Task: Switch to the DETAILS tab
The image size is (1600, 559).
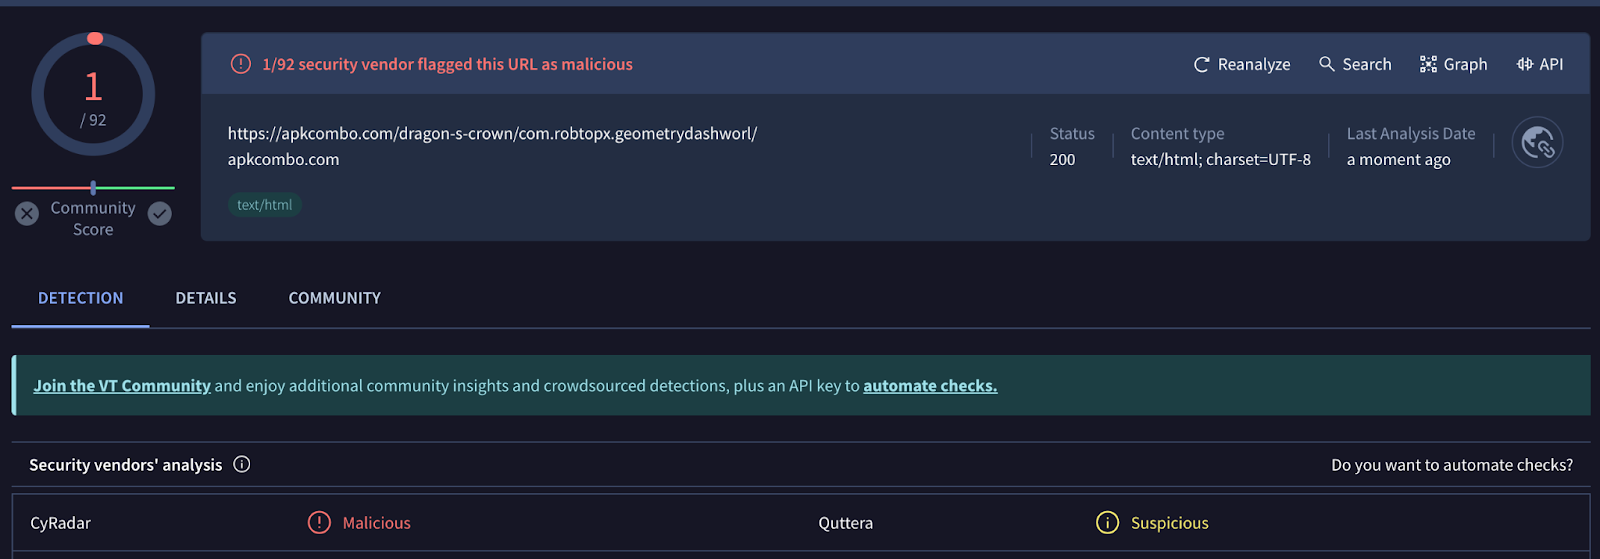Action: (x=206, y=298)
